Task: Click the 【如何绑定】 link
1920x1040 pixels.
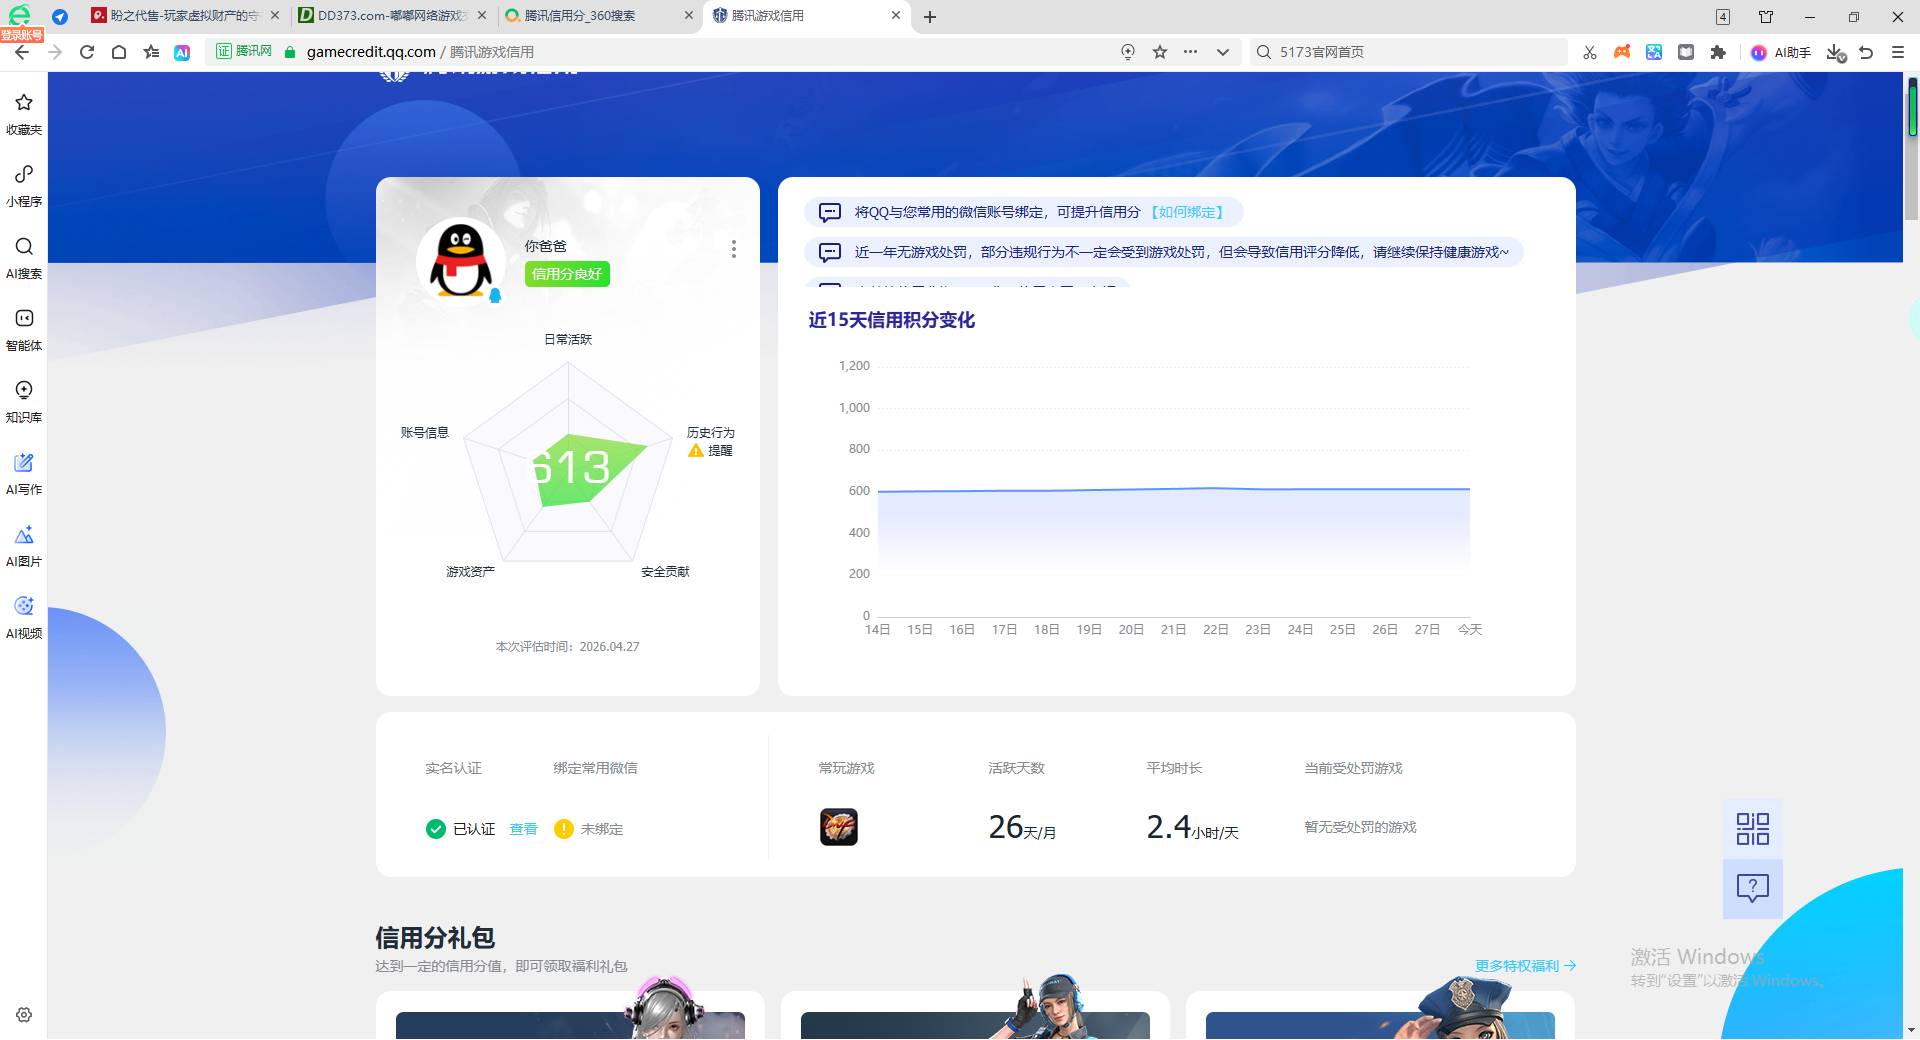Action: coord(1188,212)
